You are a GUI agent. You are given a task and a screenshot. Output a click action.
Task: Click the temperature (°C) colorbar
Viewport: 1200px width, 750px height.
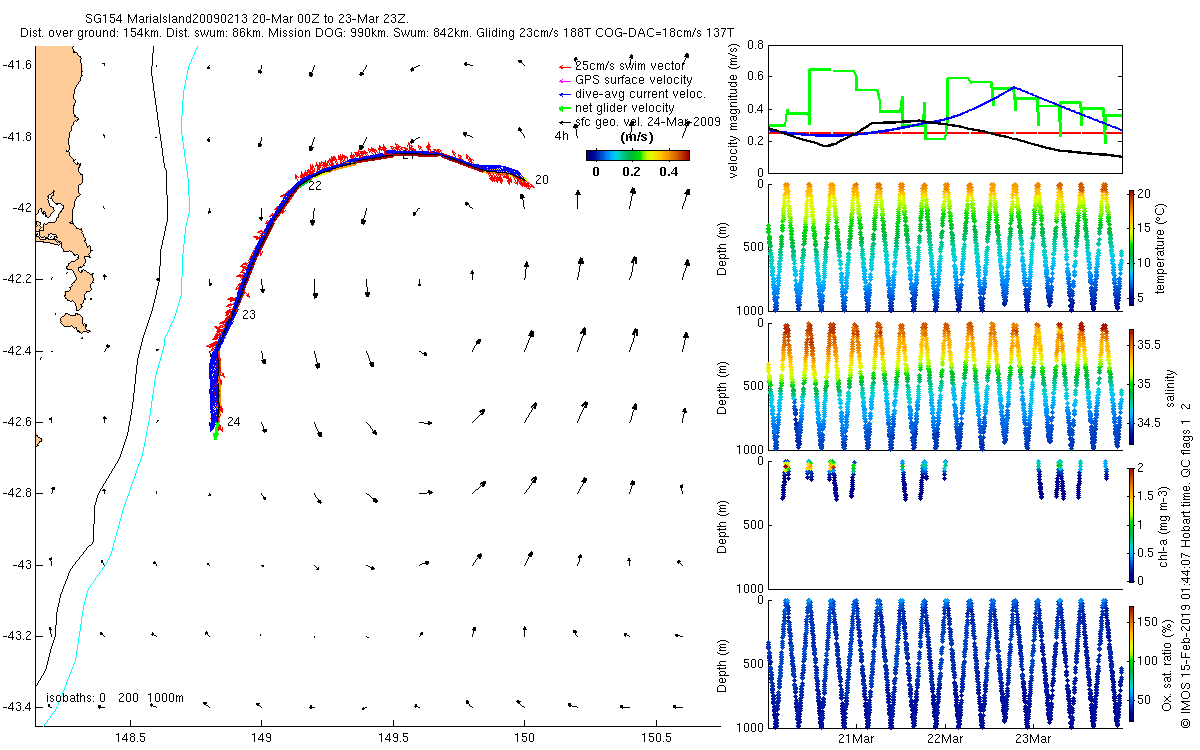tap(1130, 246)
